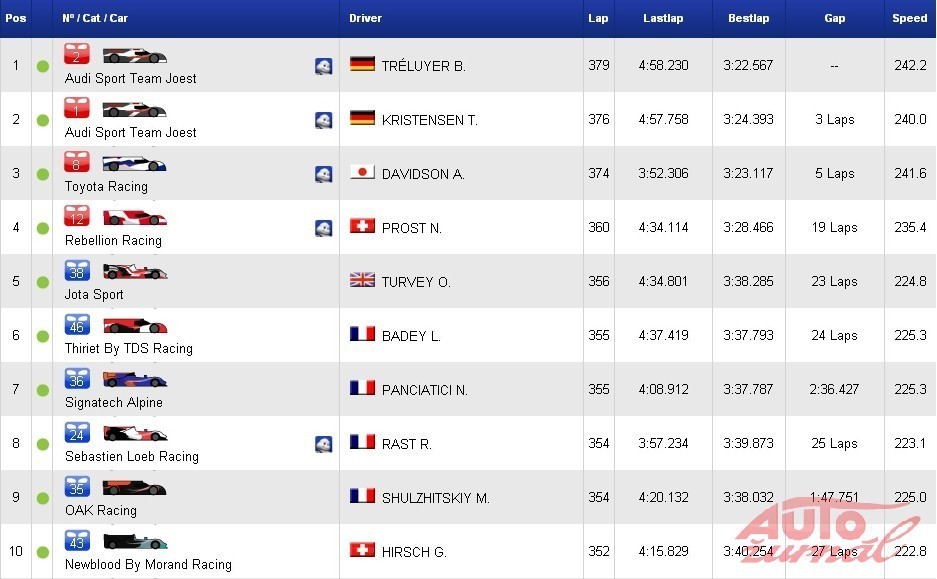Click the German flag beside Kristensen T.

tap(362, 119)
